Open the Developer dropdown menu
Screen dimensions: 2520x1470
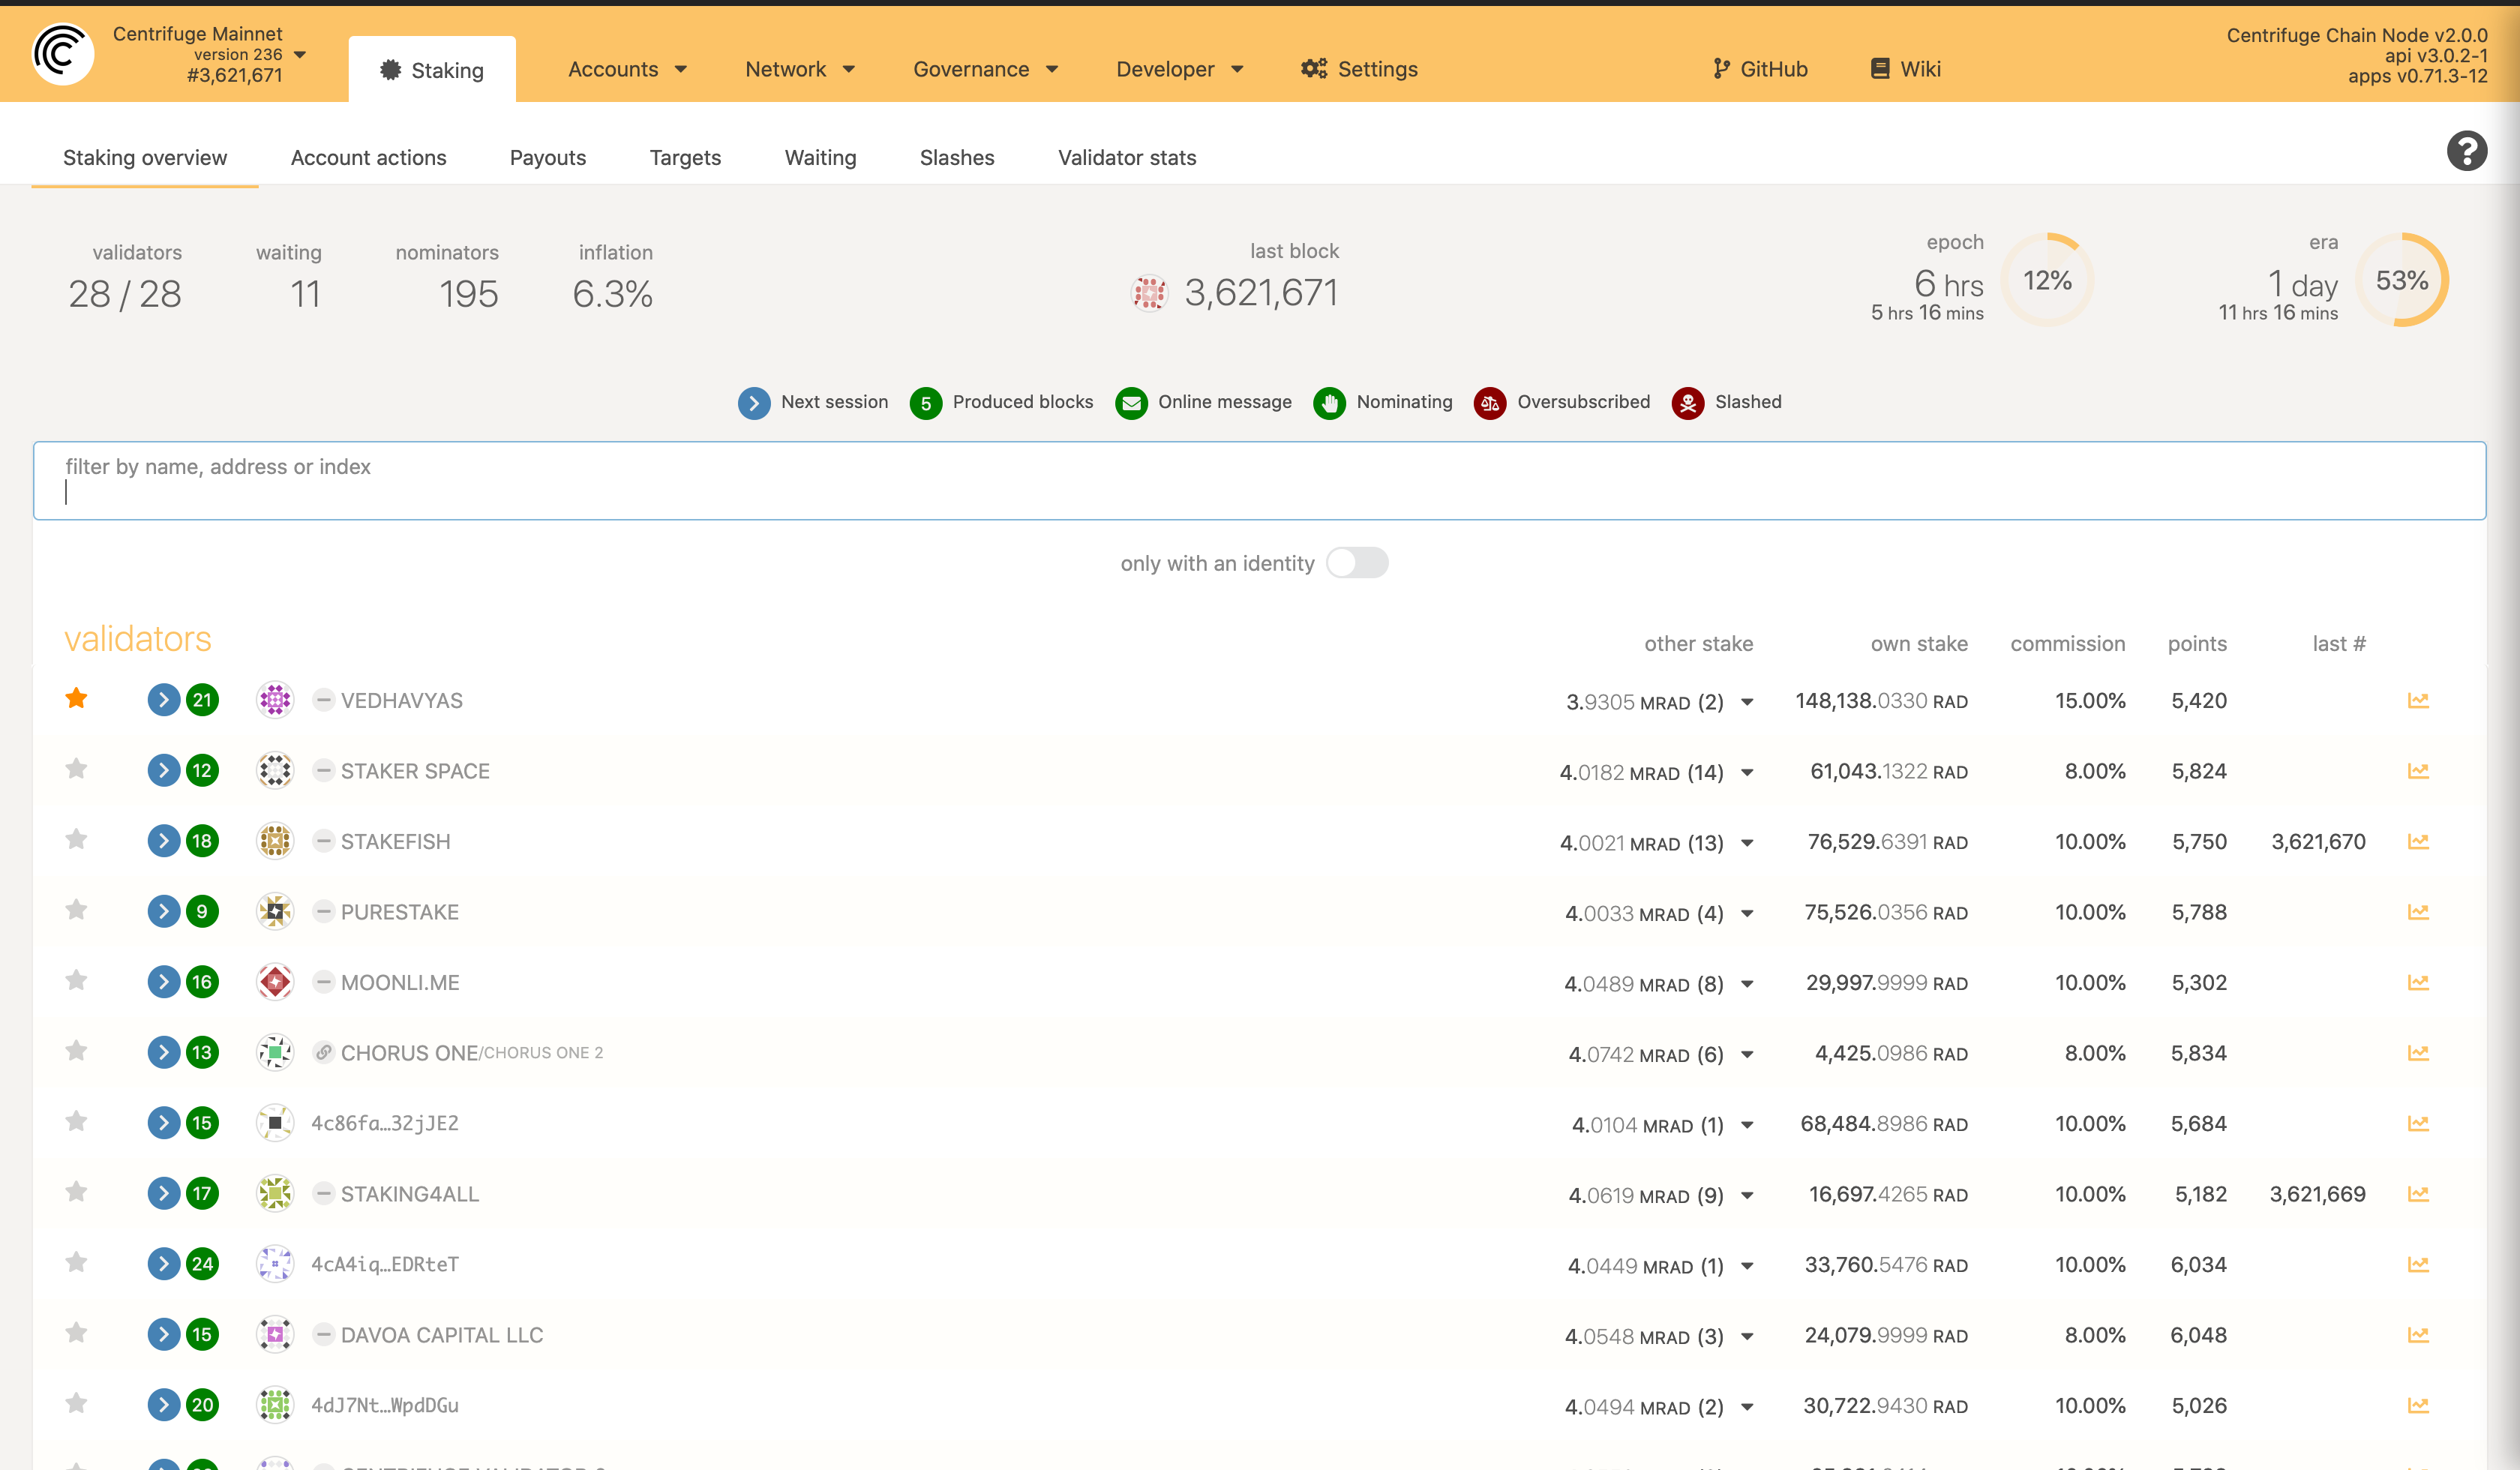1180,69
